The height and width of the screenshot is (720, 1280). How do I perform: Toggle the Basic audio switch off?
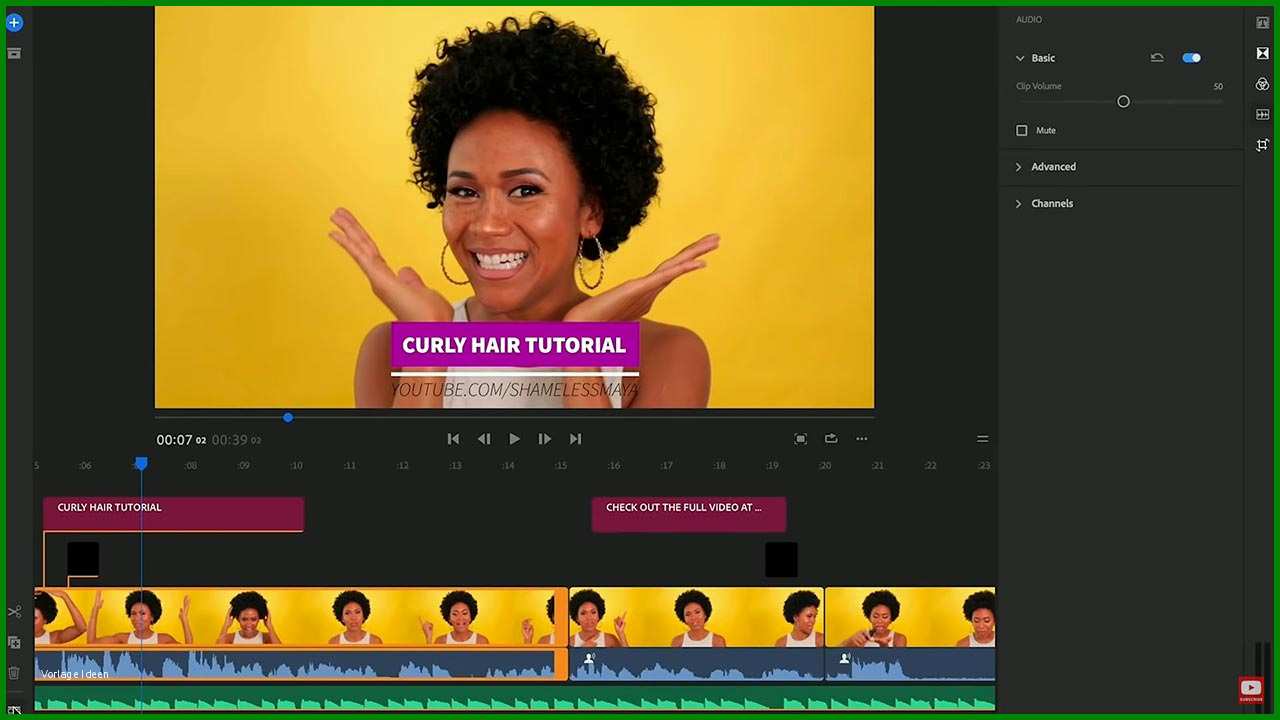coord(1191,58)
